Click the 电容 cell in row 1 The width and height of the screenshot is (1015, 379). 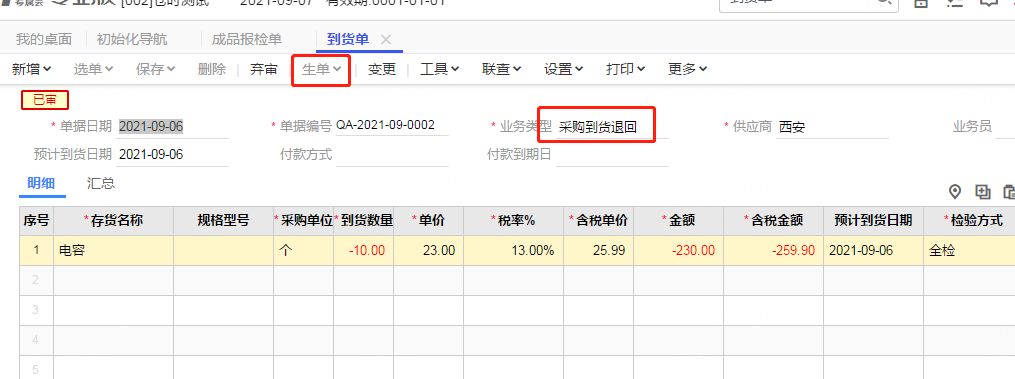[113, 250]
